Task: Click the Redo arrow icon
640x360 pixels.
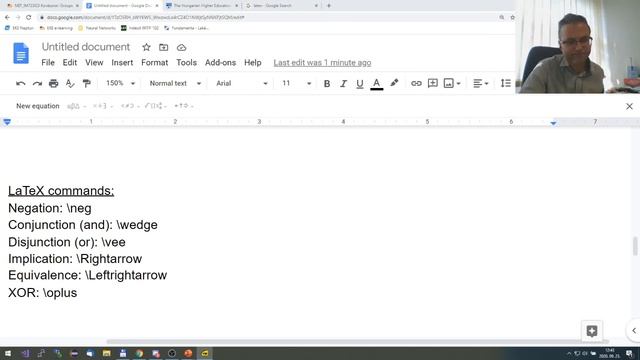Action: click(37, 83)
